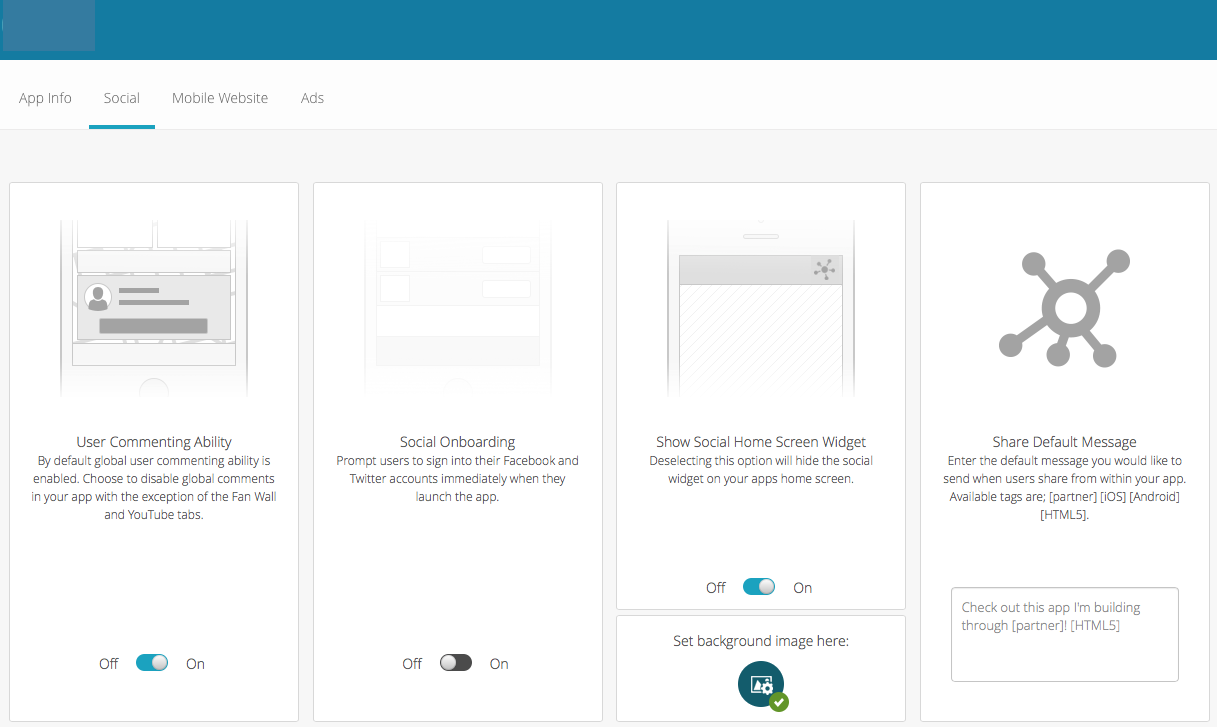
Task: Select the Social tab
Action: click(x=122, y=98)
